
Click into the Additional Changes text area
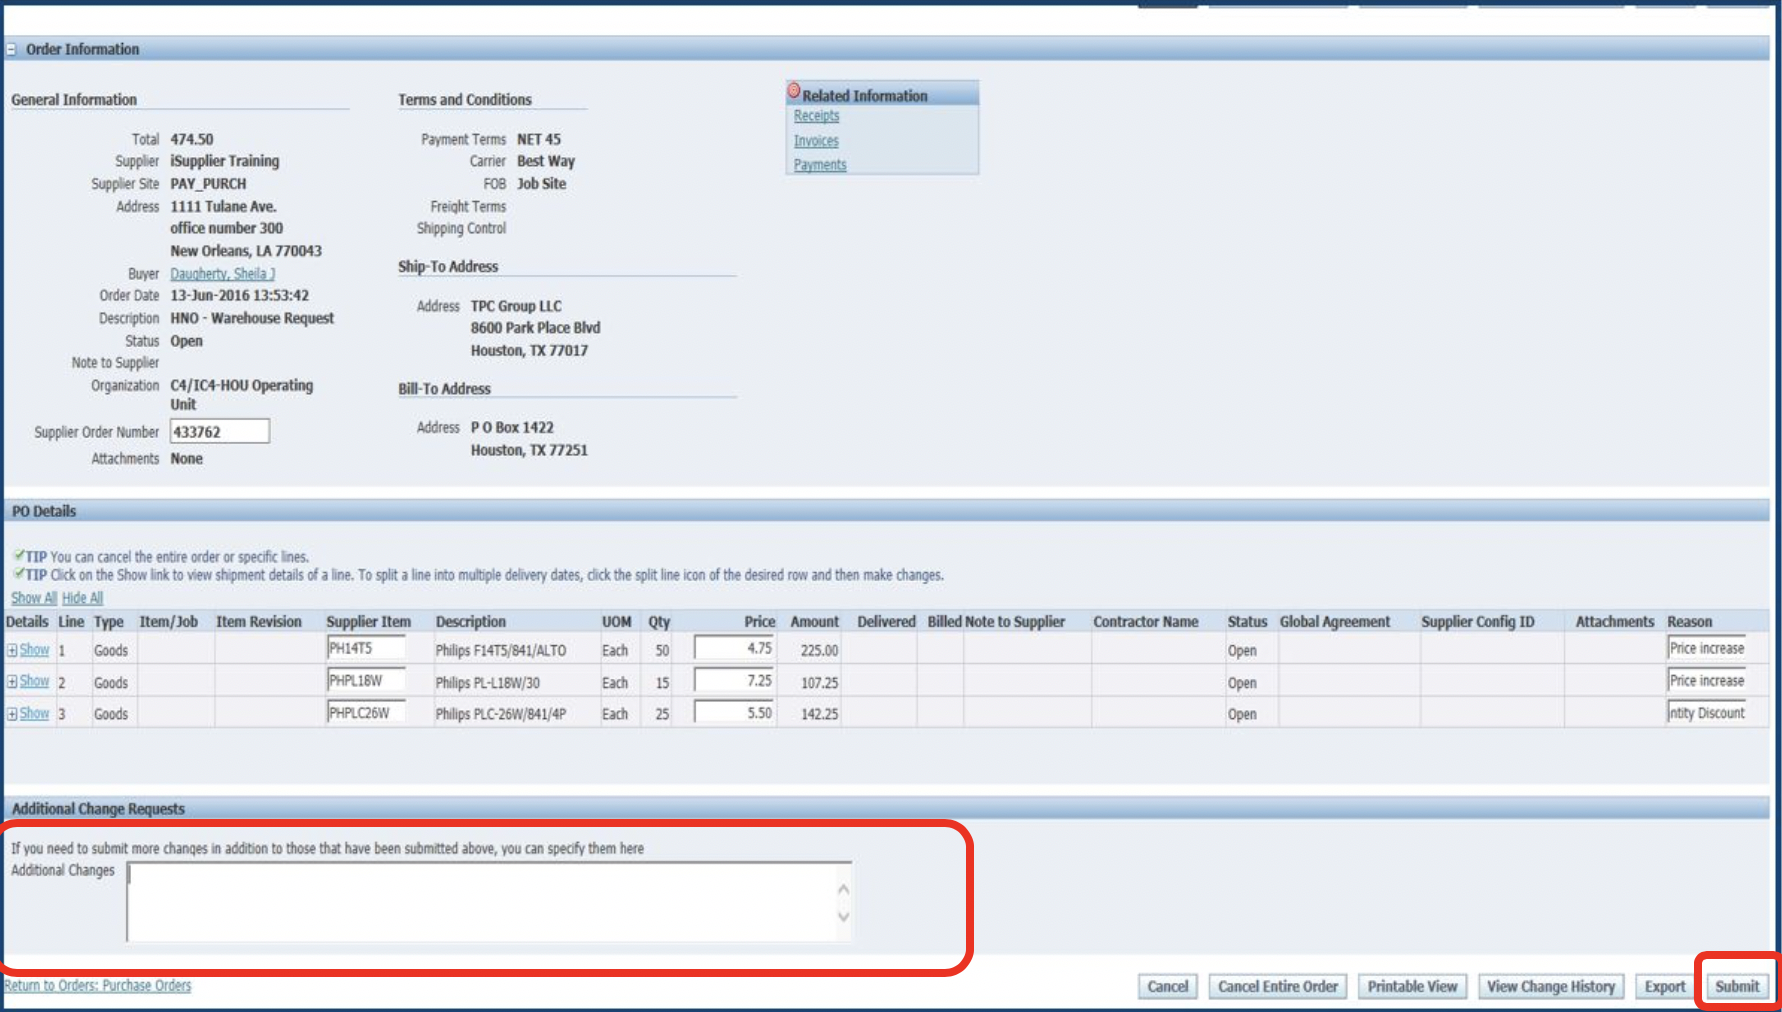[489, 902]
